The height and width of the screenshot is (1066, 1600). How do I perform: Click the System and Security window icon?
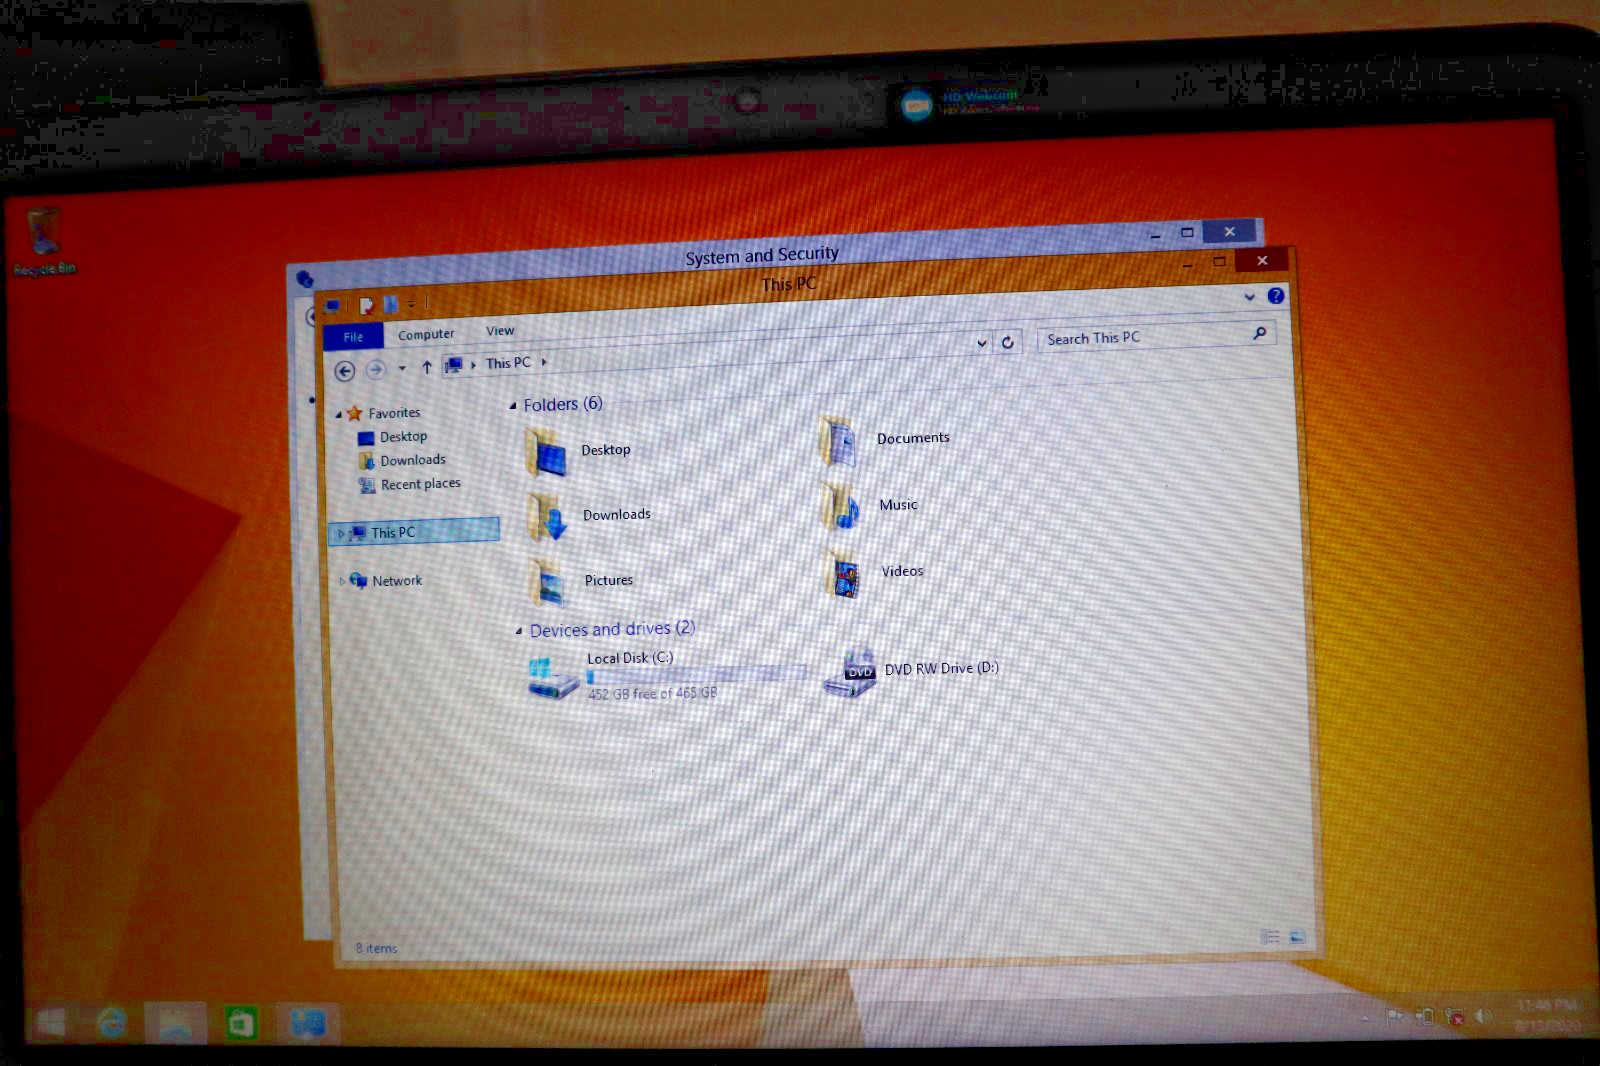point(305,280)
